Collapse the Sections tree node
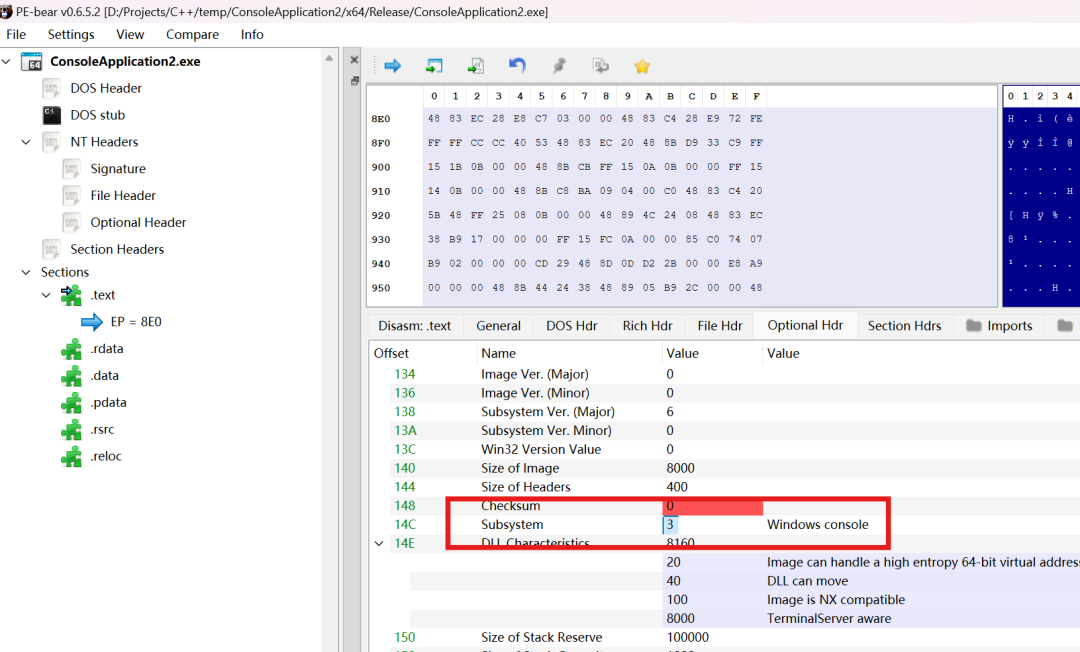This screenshot has height=652, width=1080. tap(26, 272)
